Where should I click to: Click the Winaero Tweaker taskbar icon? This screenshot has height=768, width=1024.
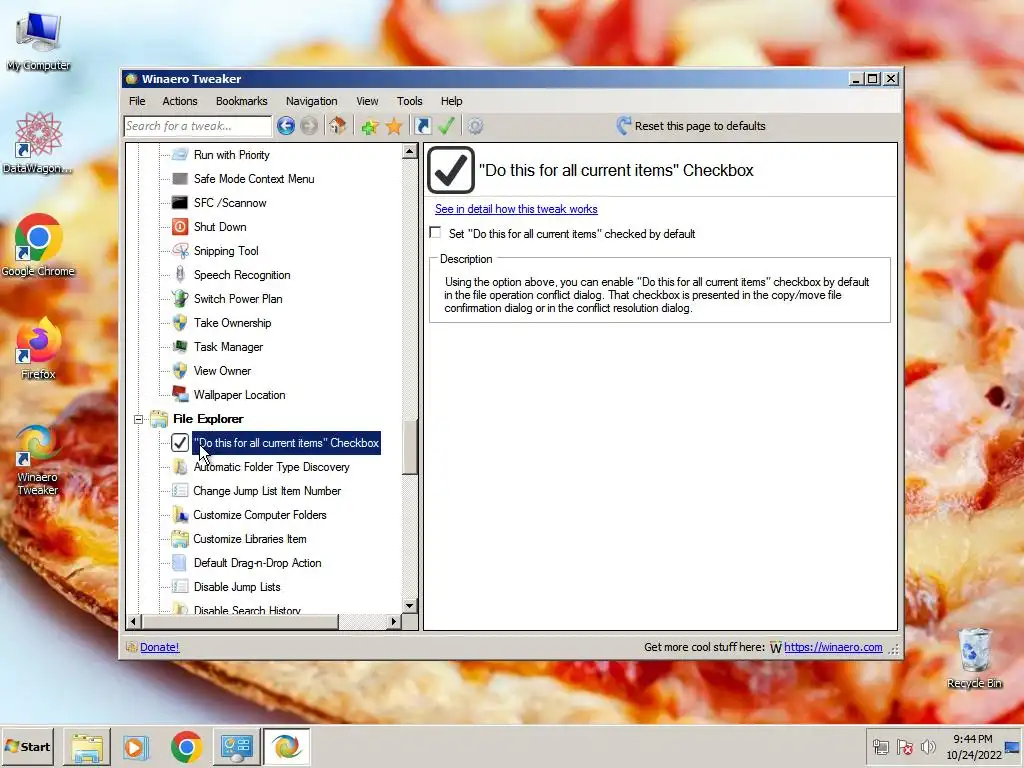(287, 746)
